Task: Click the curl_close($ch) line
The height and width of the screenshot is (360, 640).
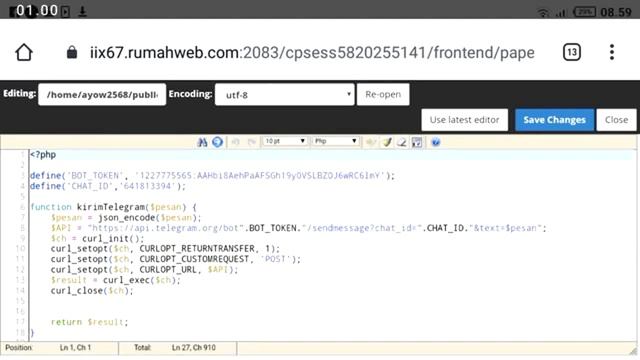Action: pyautogui.click(x=92, y=291)
